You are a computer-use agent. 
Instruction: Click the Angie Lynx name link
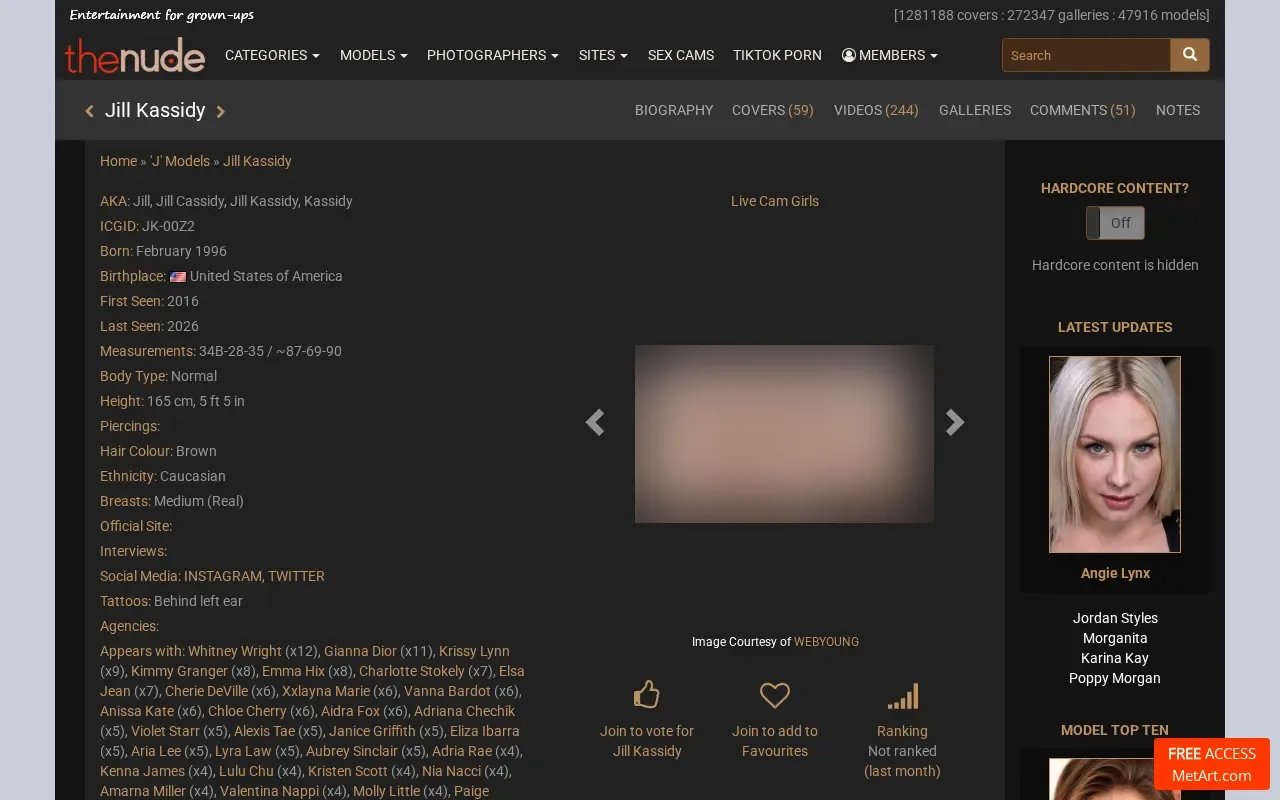pyautogui.click(x=1115, y=573)
